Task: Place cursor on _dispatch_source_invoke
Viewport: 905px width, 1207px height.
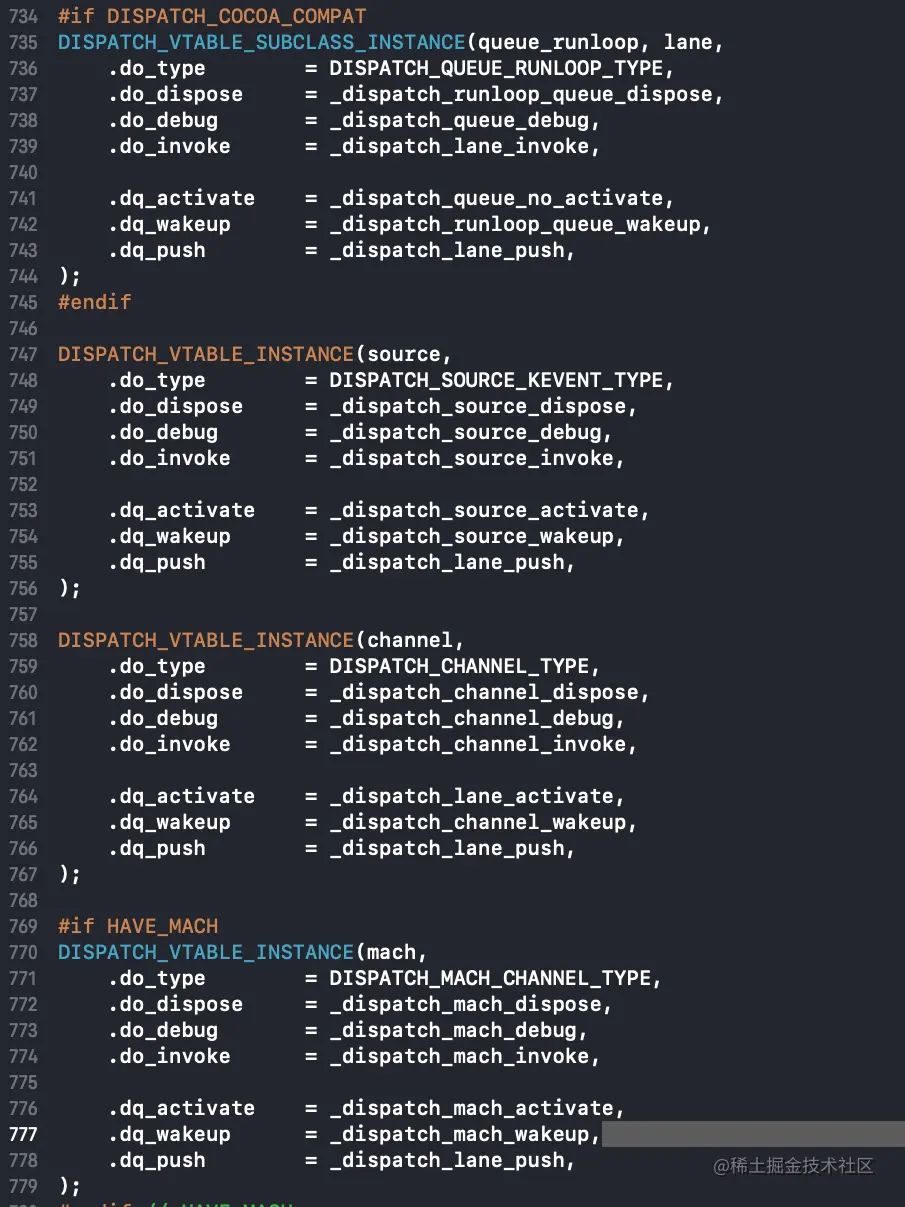Action: 471,458
